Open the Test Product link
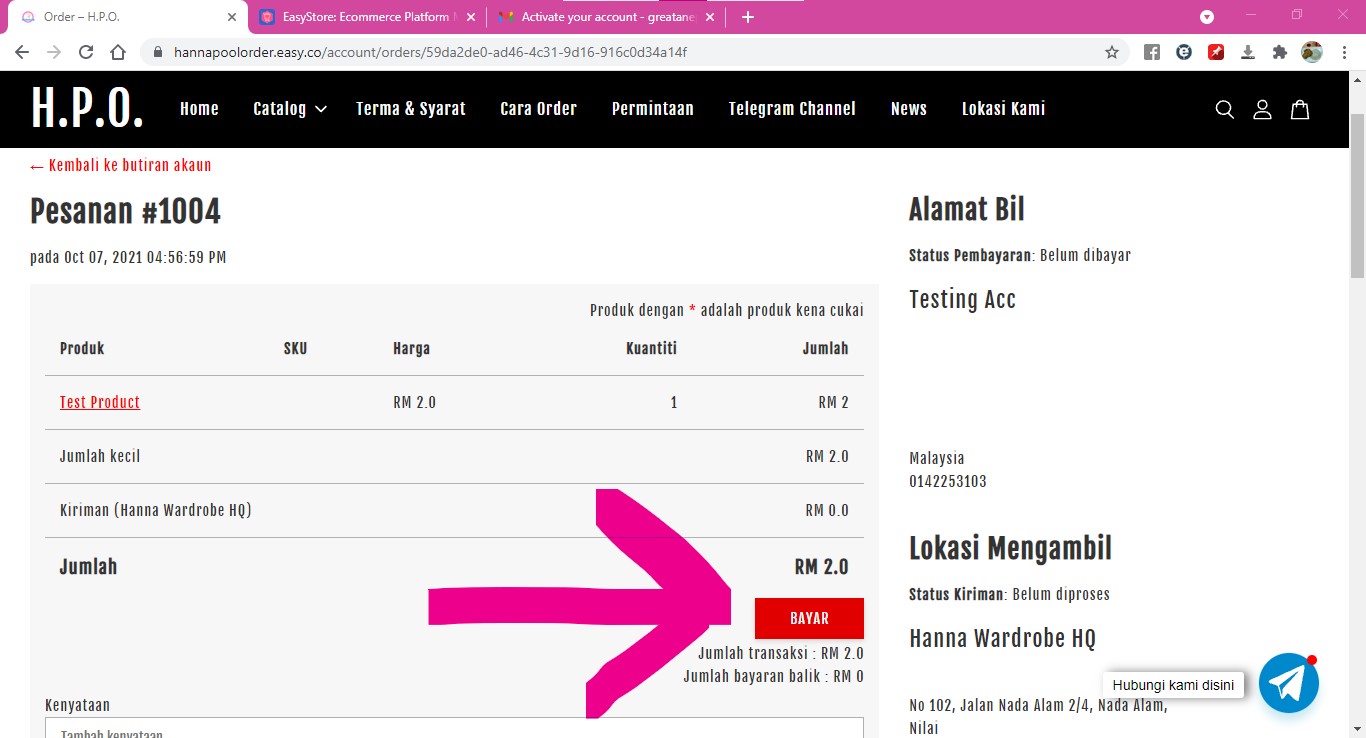Image resolution: width=1366 pixels, height=738 pixels. tap(100, 402)
